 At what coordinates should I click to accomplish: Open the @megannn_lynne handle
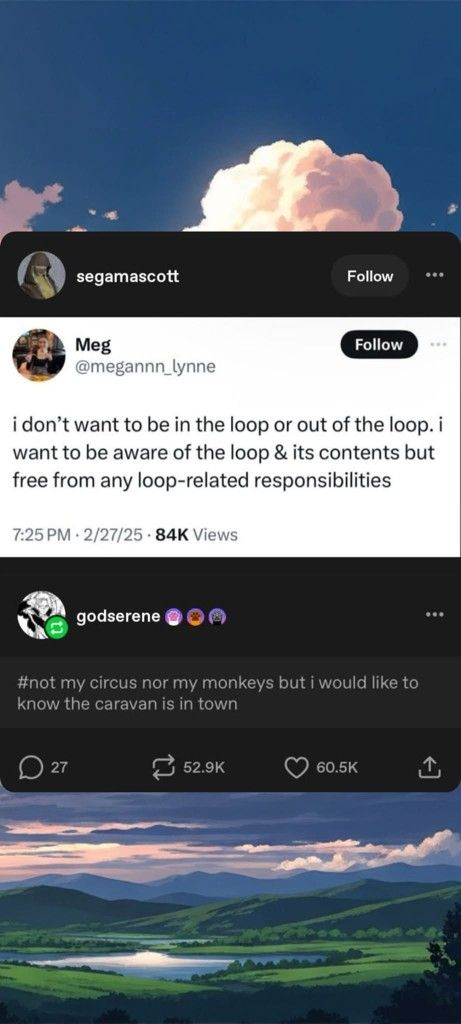(145, 367)
